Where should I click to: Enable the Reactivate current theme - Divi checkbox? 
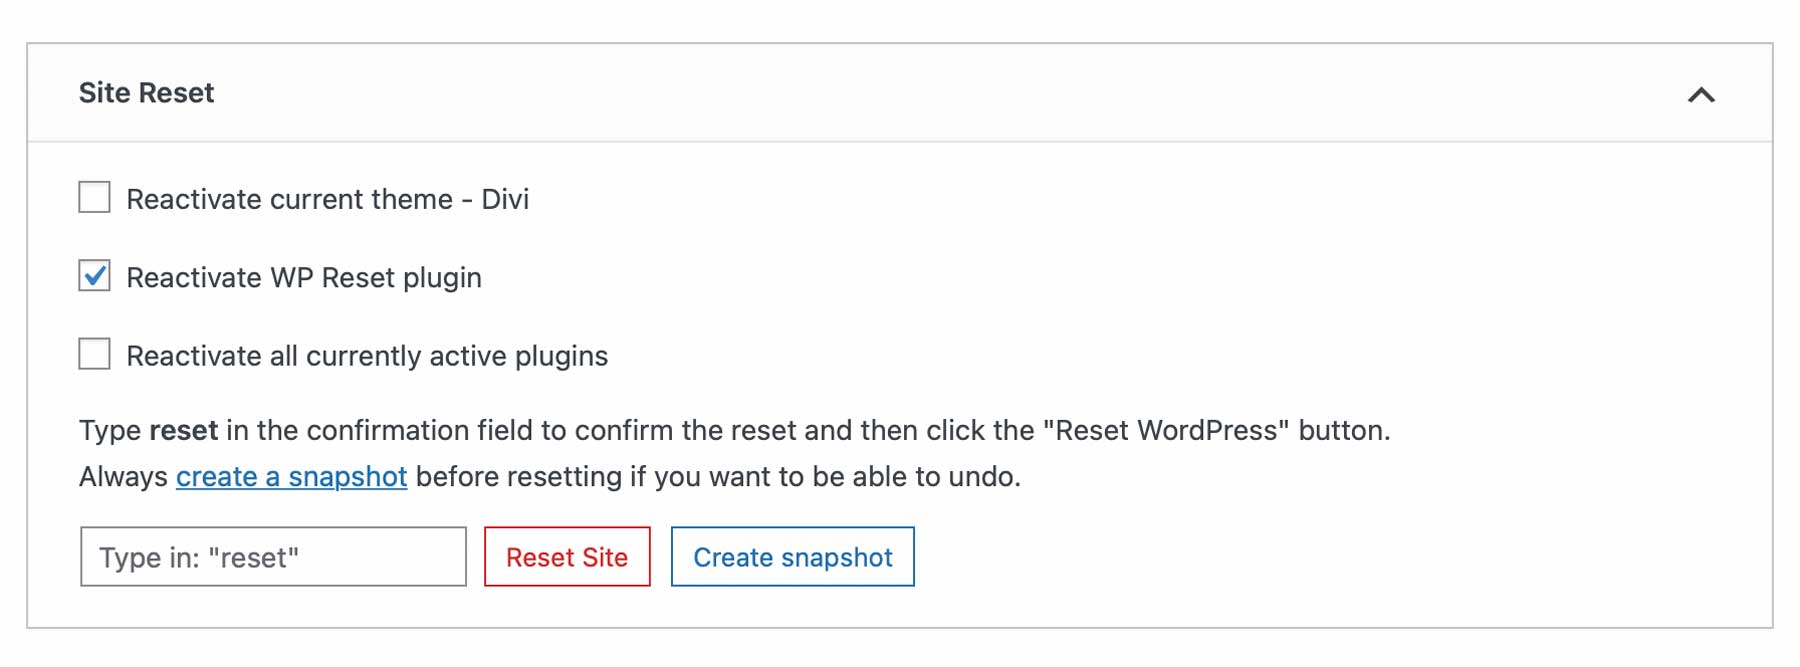tap(94, 197)
